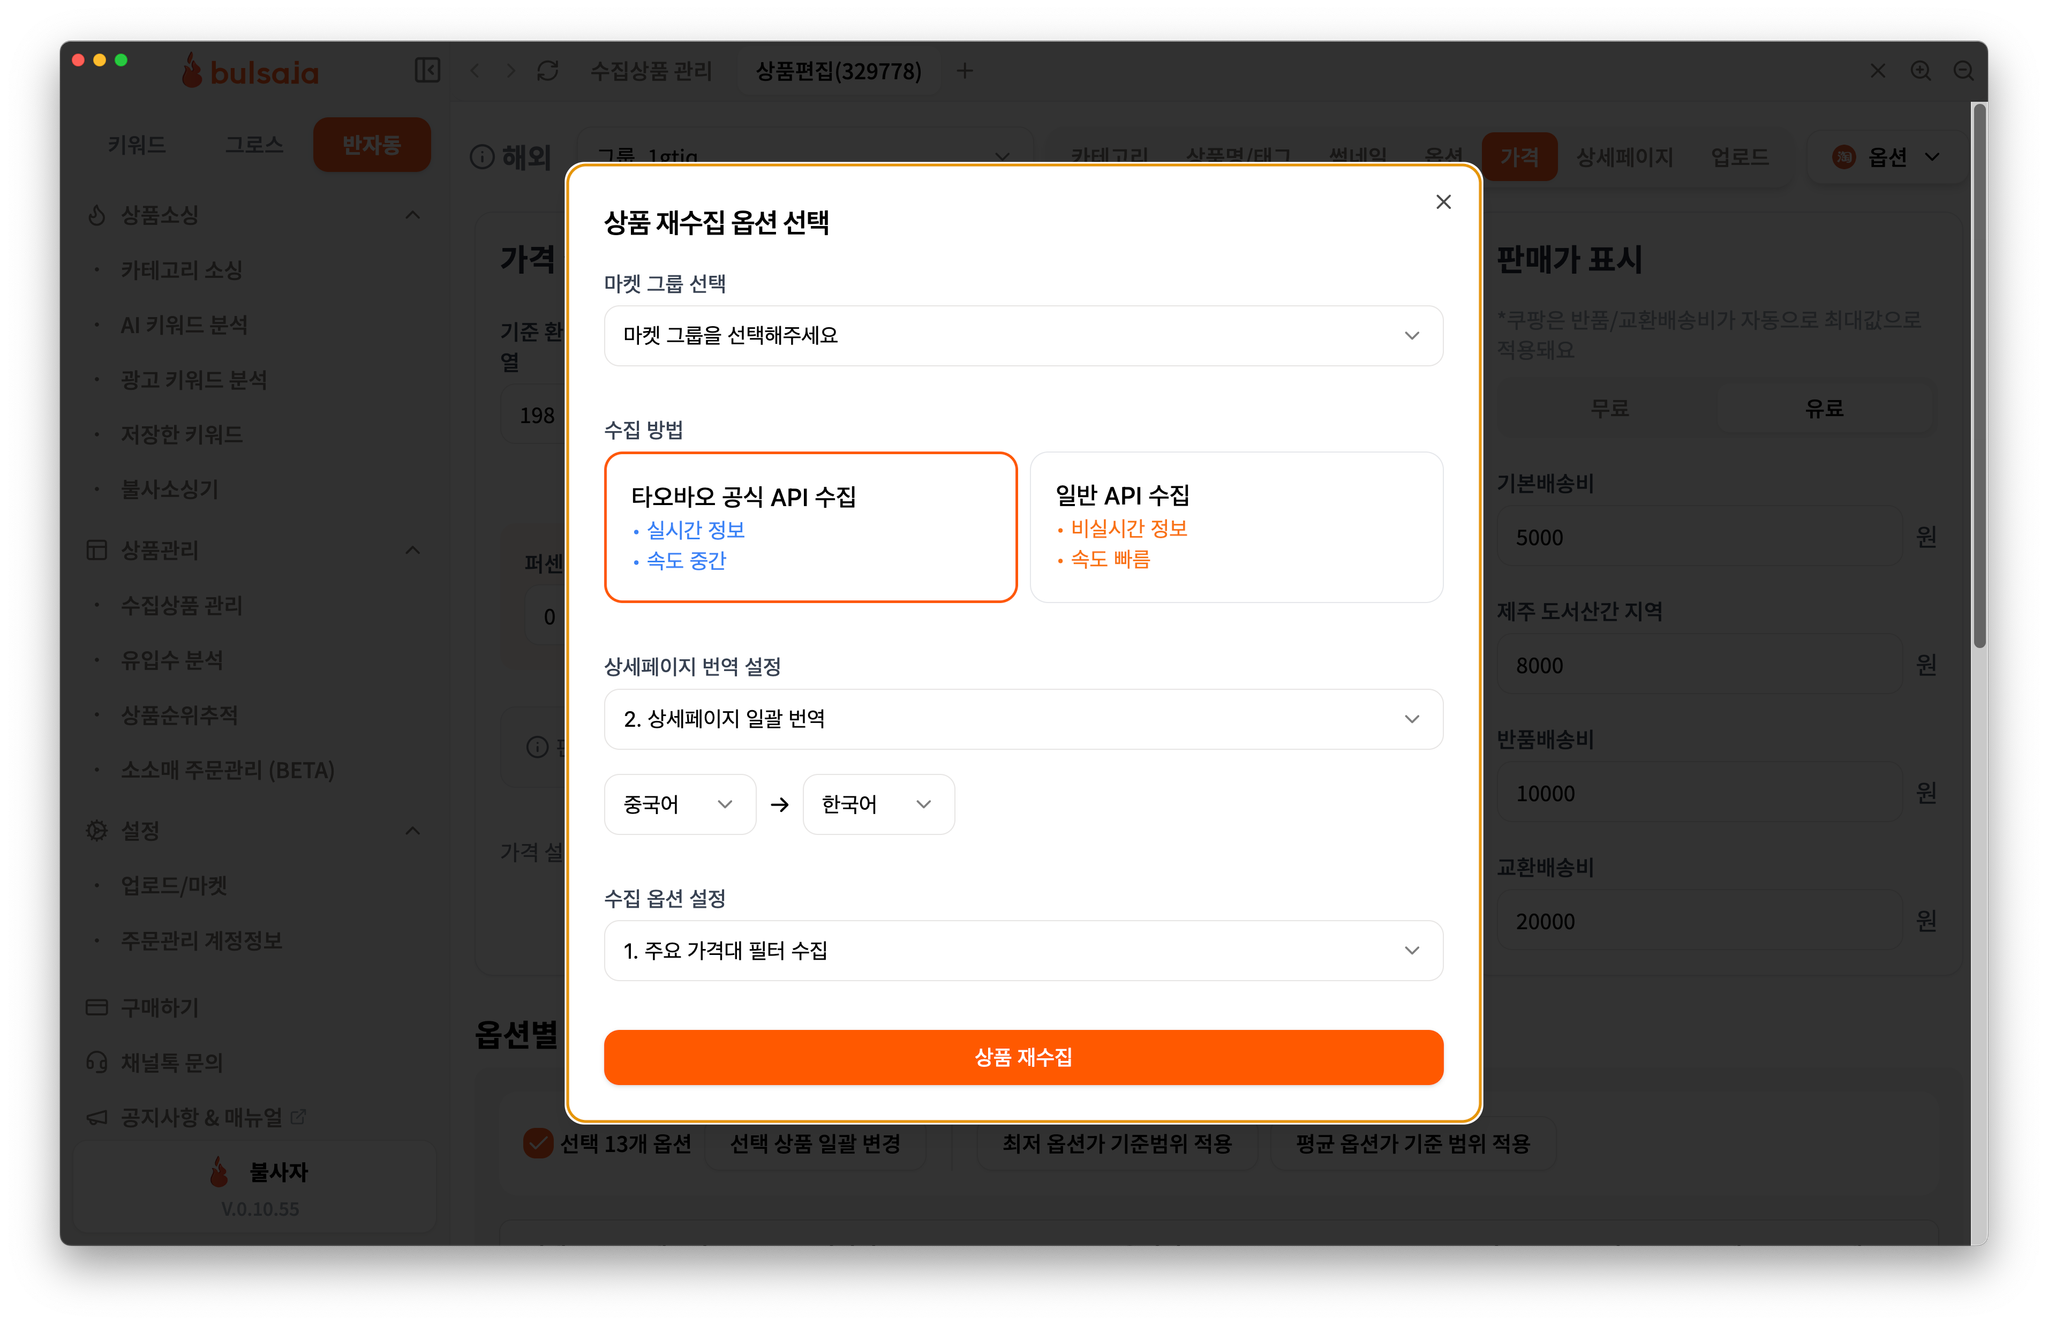Toggle the sidebar collapse icon
2048x1325 pixels.
point(427,70)
